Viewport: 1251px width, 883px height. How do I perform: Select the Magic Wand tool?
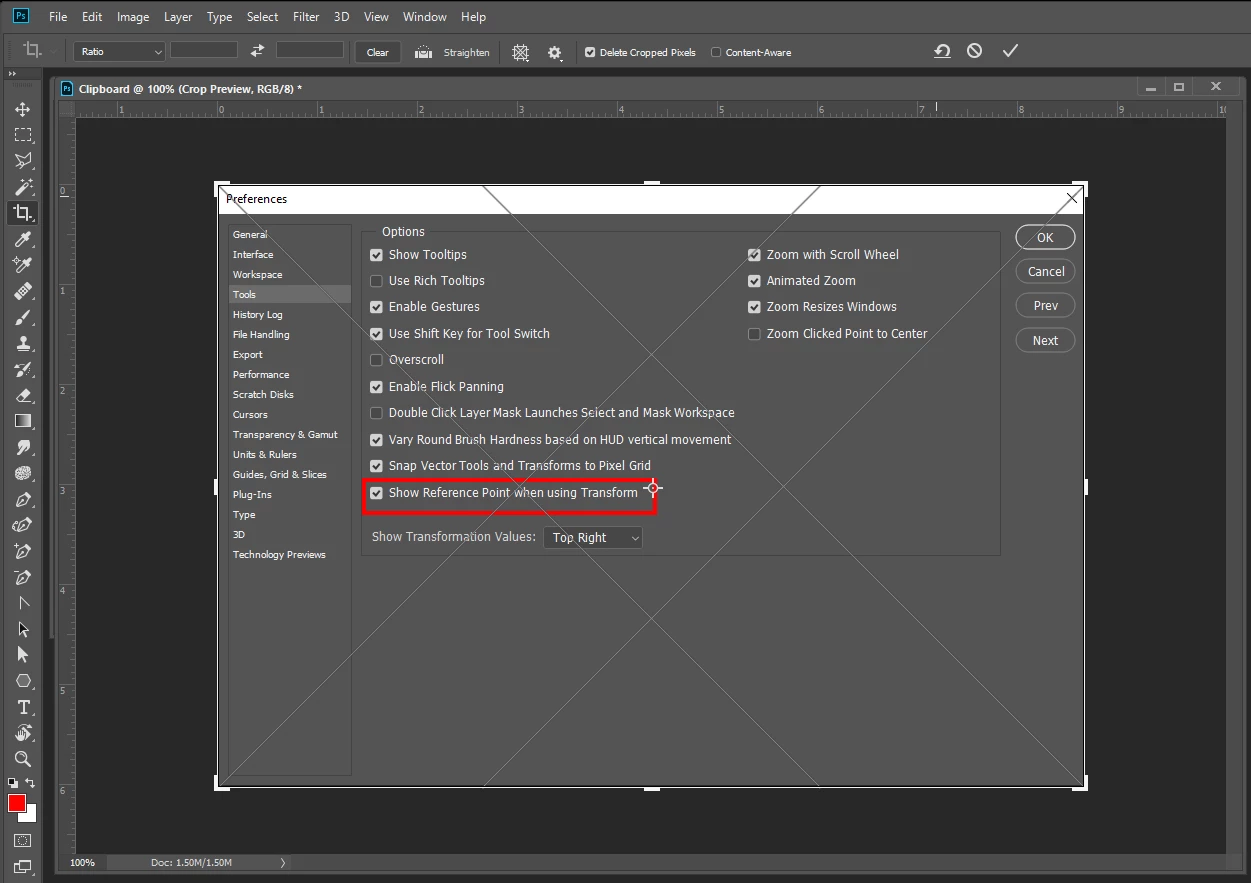tap(22, 187)
